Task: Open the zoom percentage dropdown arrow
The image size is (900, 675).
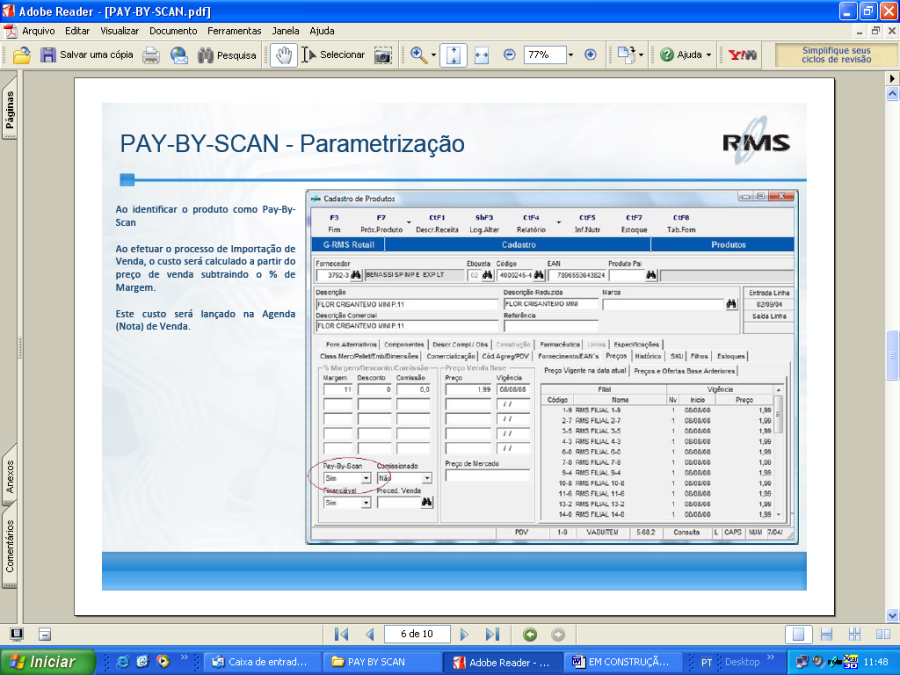Action: click(571, 55)
